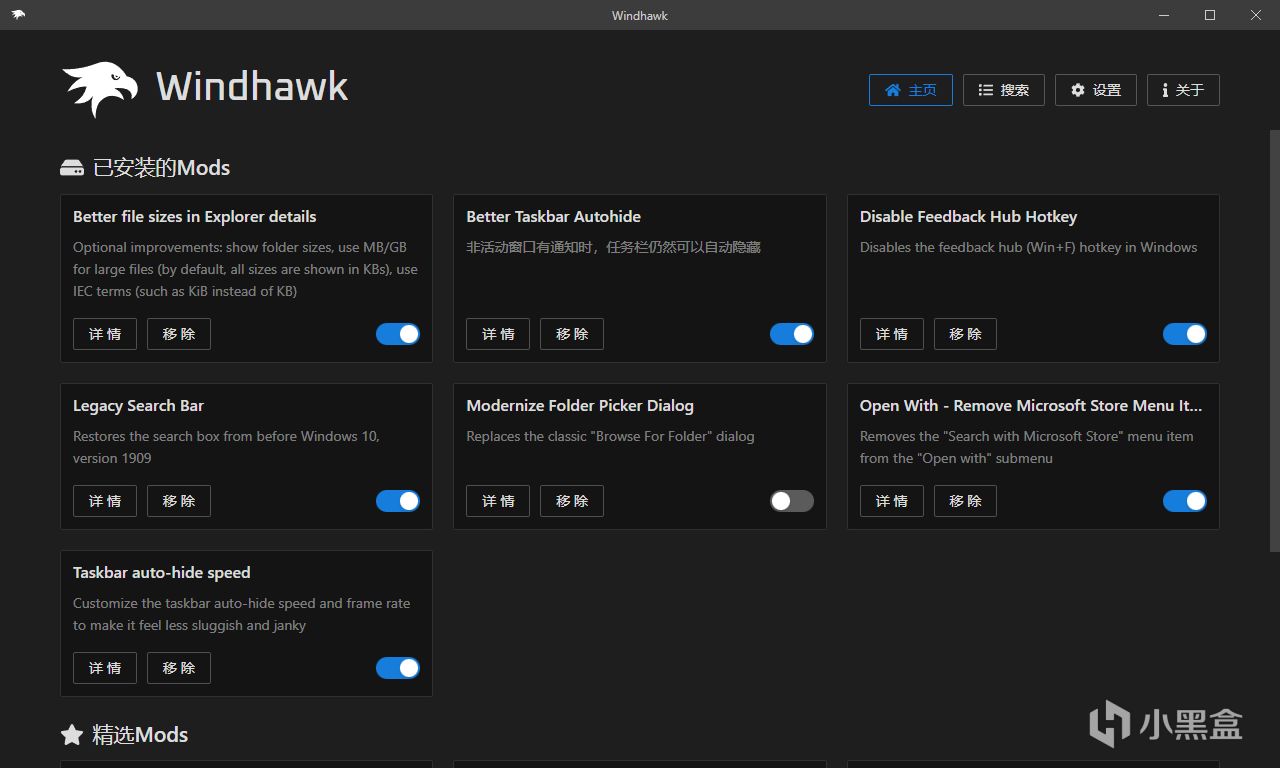Screen dimensions: 1280x768
Task: Open 详情 for Legacy Search Bar
Action: pos(105,501)
